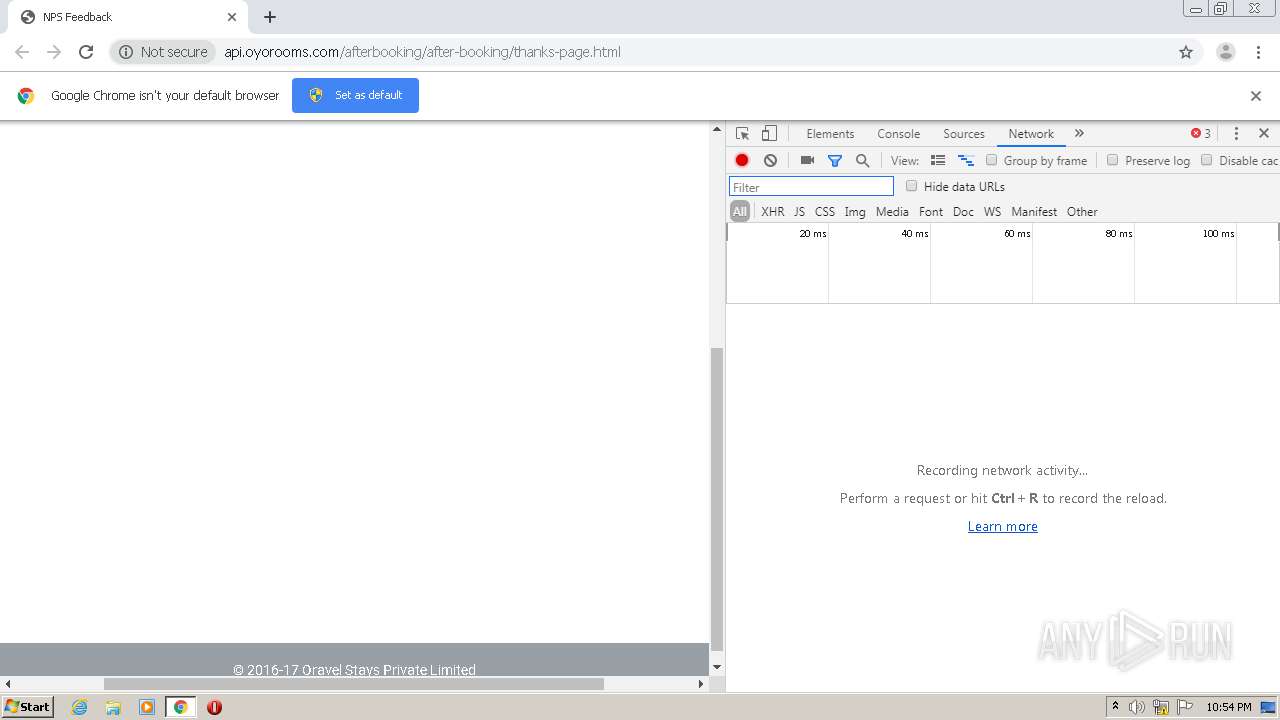Click the browser back arrow
The image size is (1280, 720).
pyautogui.click(x=22, y=52)
